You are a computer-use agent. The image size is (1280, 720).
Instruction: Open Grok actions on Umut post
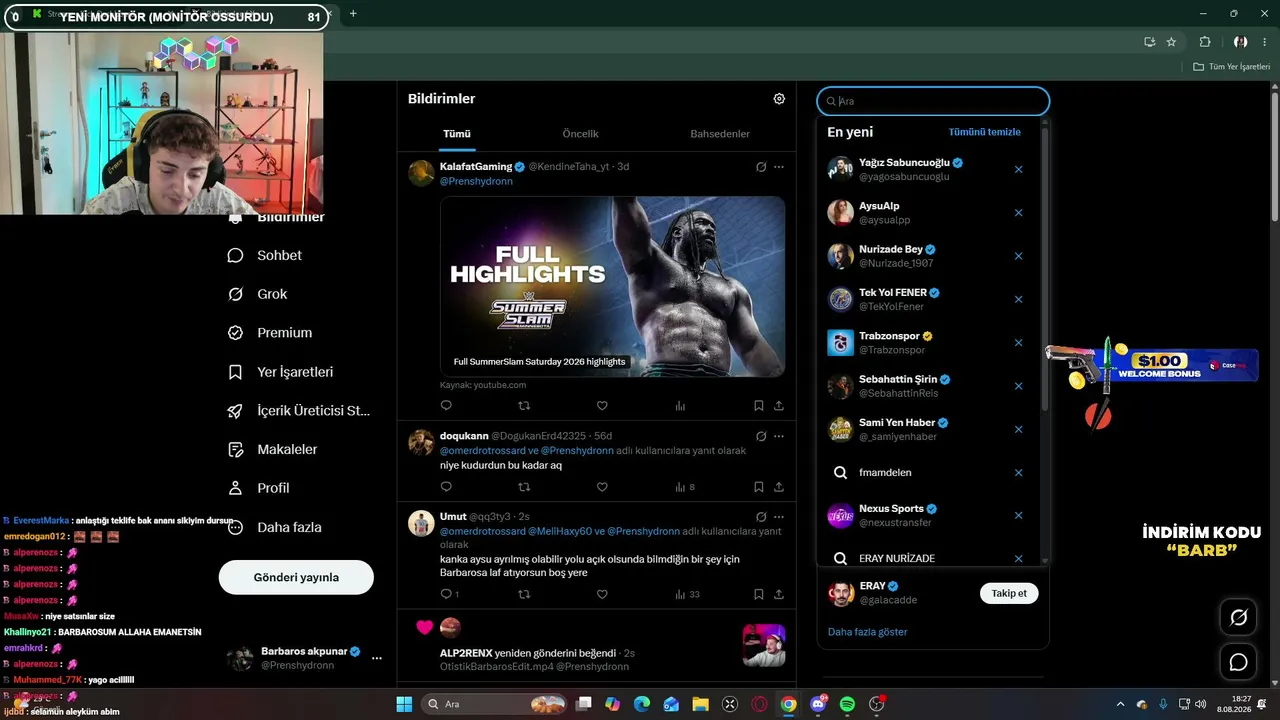tap(761, 517)
